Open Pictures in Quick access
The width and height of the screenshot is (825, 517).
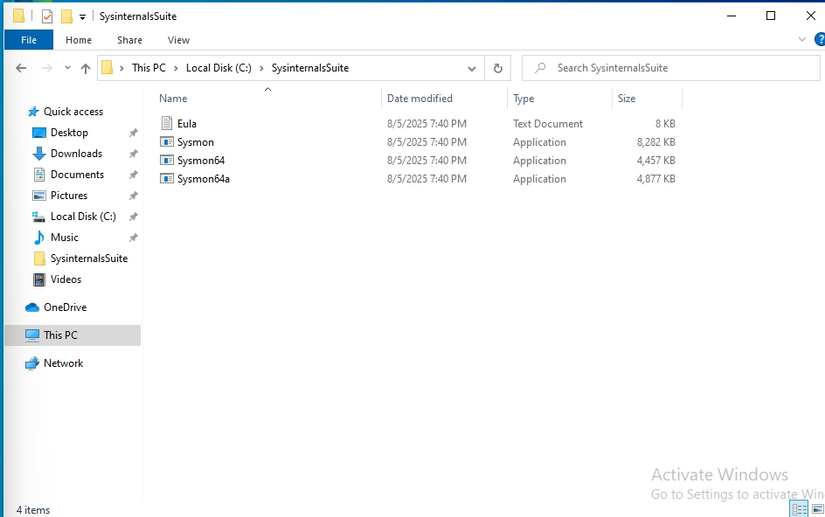[69, 196]
